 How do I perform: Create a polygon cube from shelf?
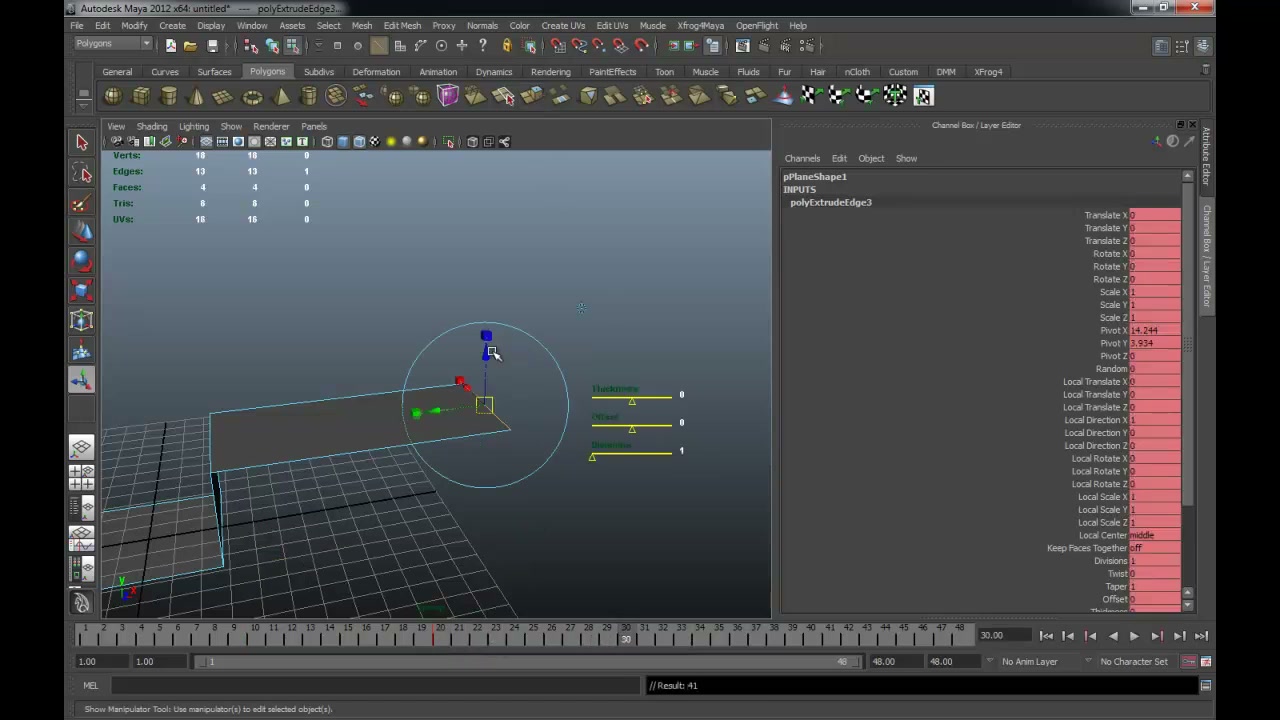141,96
